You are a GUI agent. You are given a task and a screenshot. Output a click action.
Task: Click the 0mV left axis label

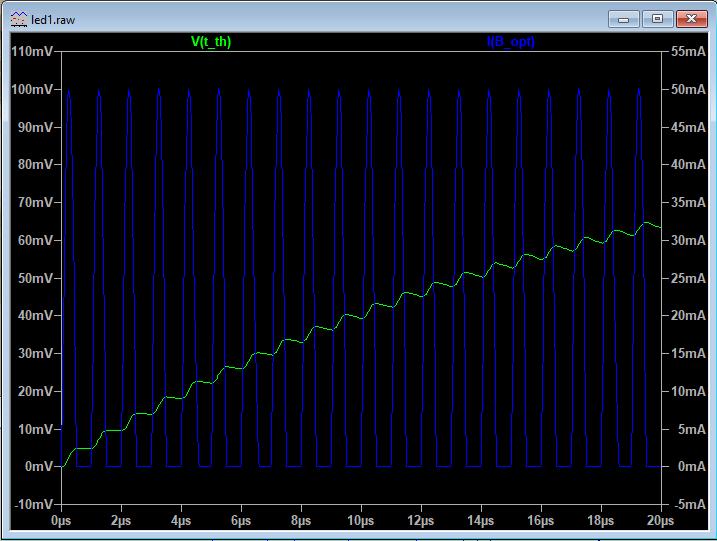click(39, 466)
